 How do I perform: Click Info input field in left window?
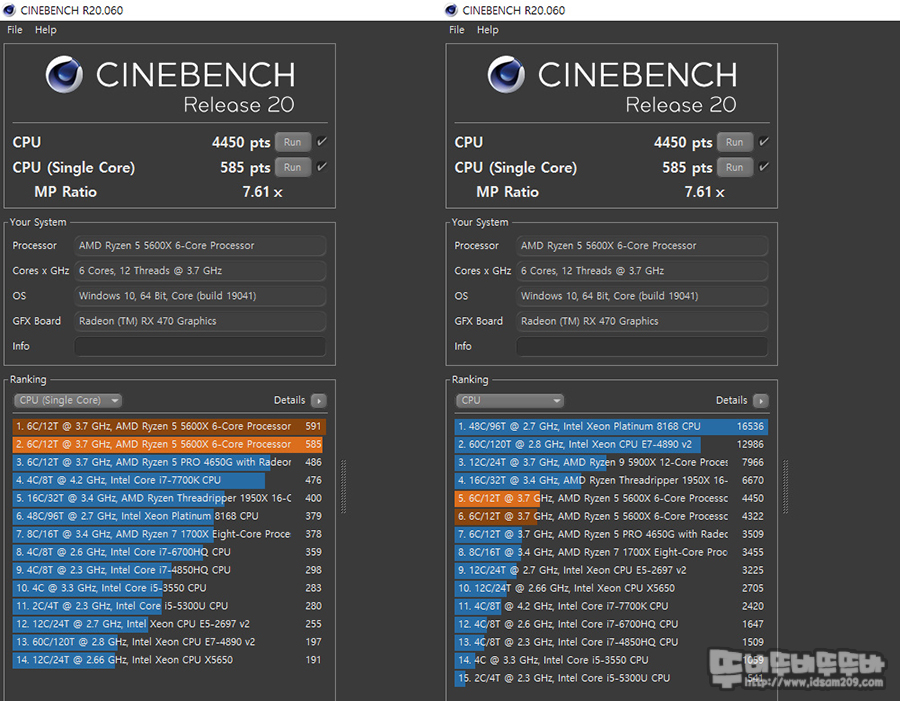coord(200,346)
